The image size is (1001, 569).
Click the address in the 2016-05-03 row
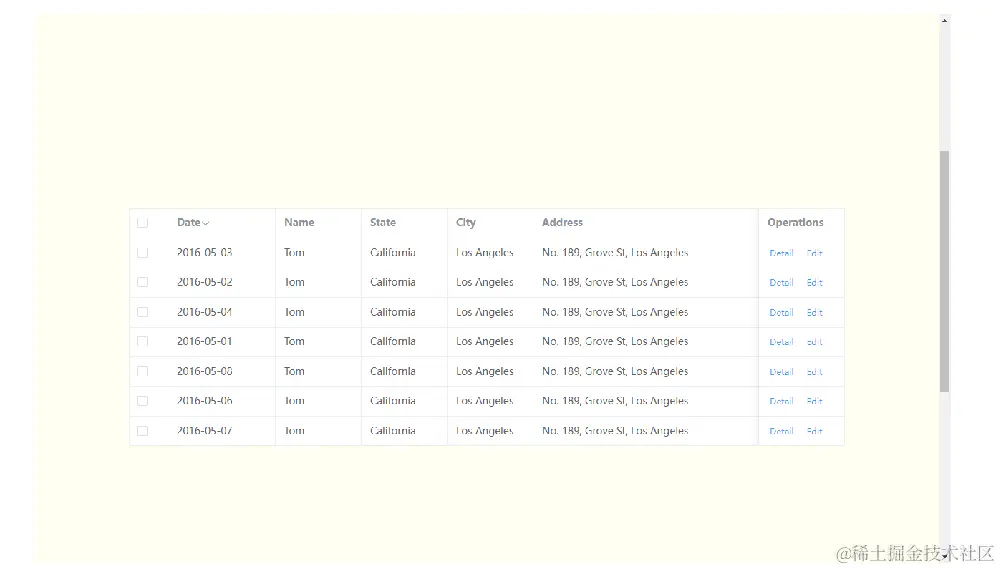coord(615,252)
